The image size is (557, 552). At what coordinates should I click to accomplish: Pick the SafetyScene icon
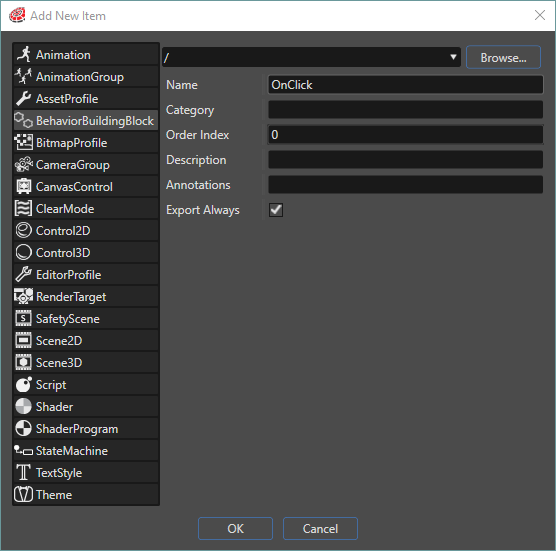point(23,319)
